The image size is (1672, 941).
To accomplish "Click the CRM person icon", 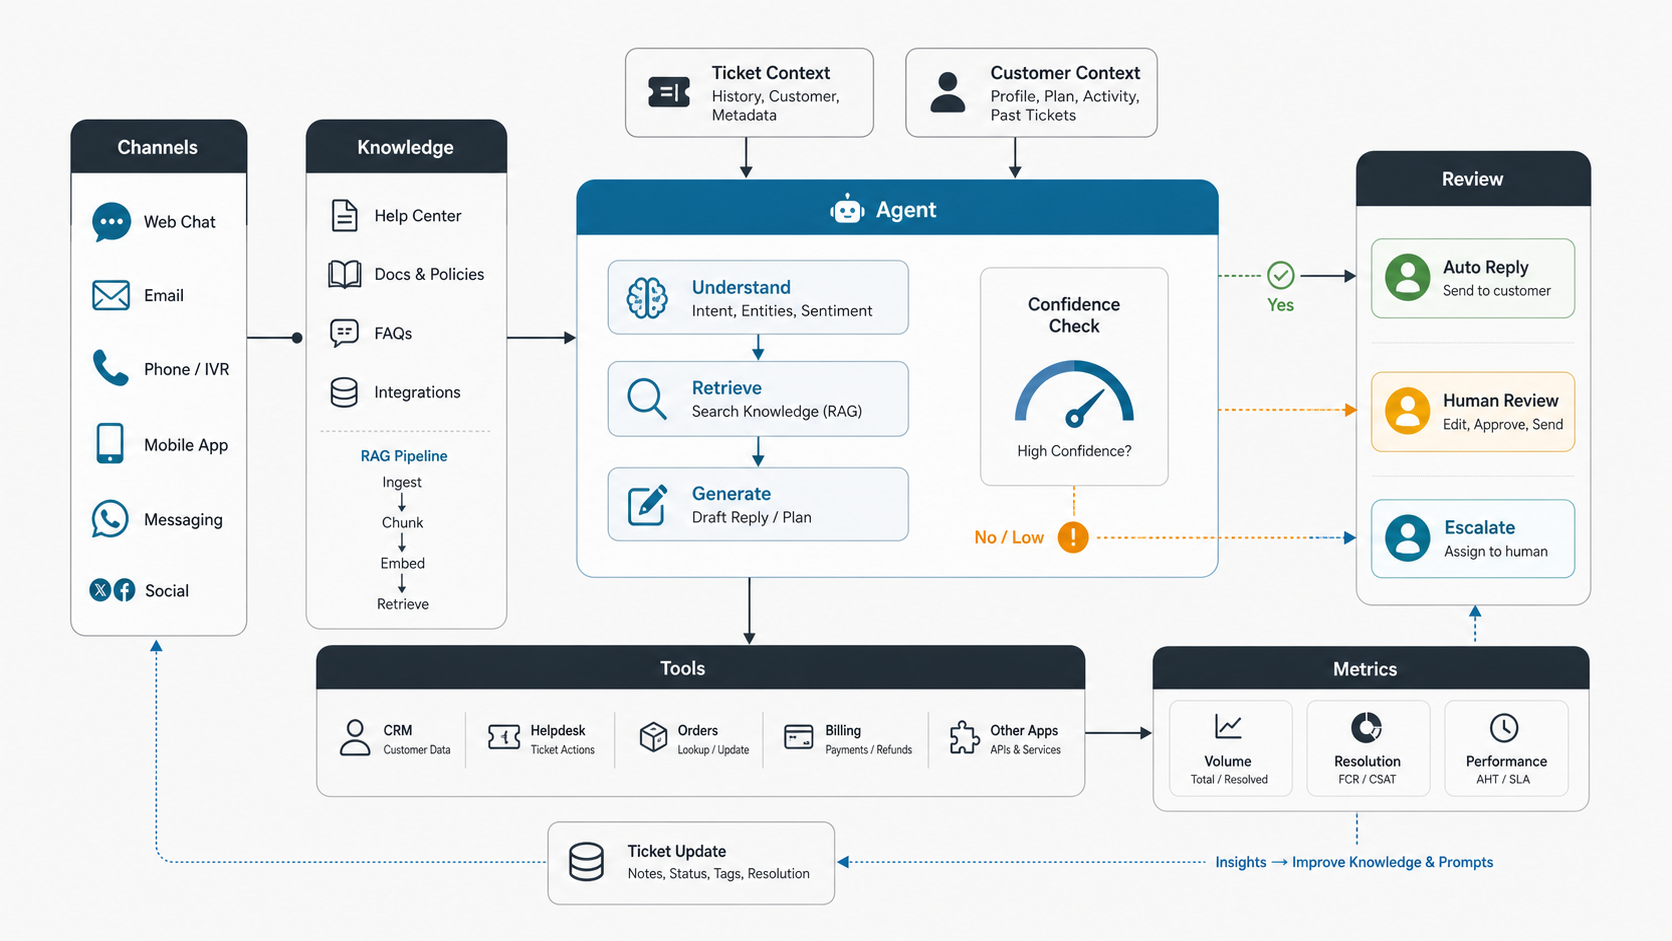I will 354,737.
